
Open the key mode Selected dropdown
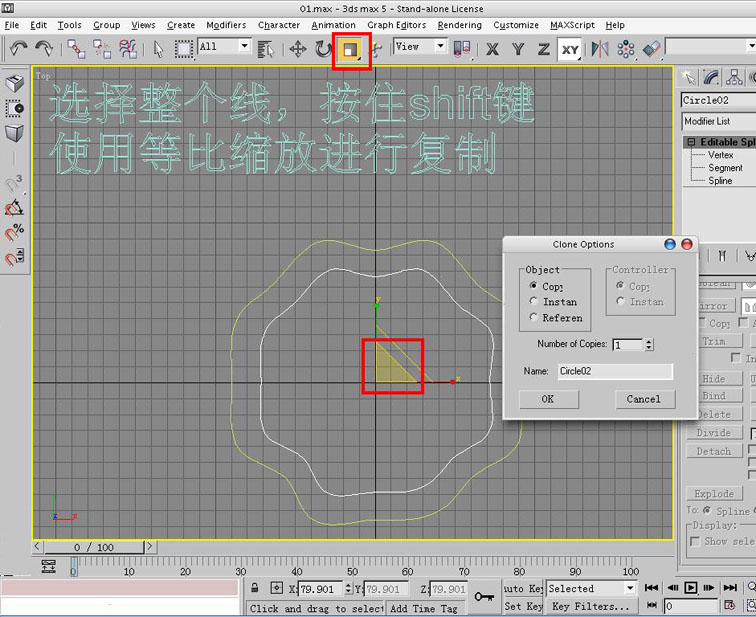630,588
